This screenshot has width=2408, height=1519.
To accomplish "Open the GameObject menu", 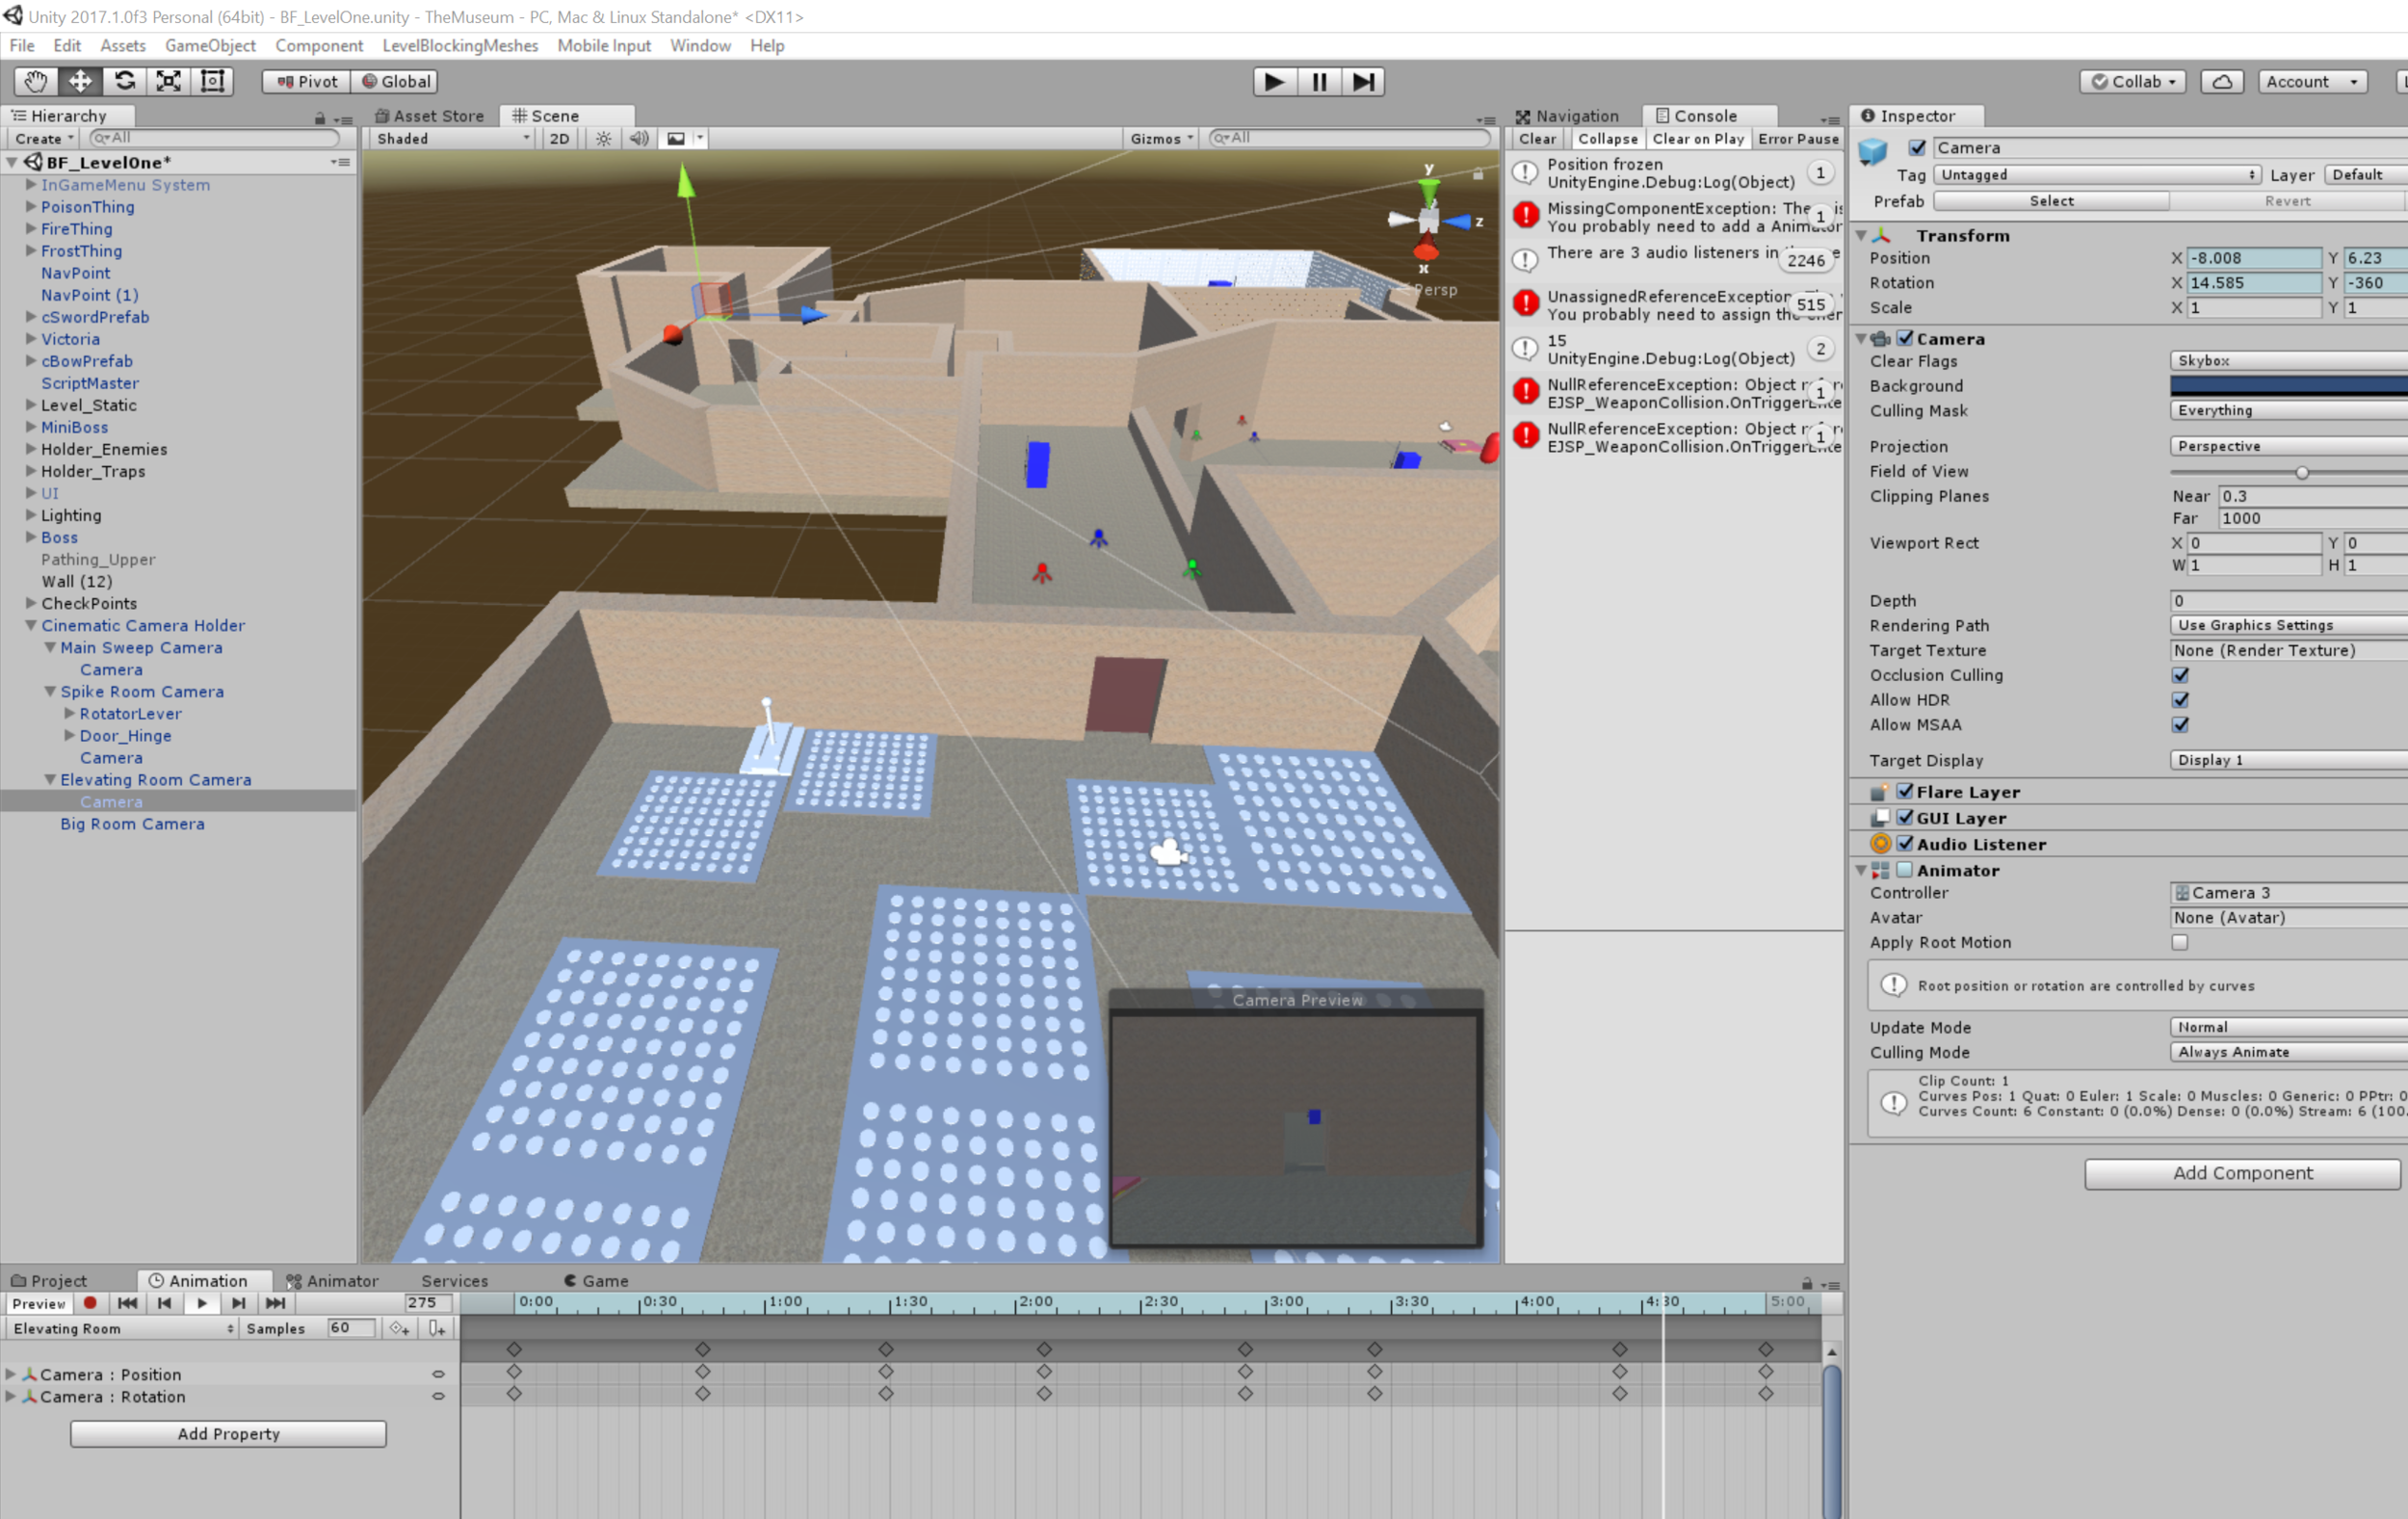I will point(210,45).
